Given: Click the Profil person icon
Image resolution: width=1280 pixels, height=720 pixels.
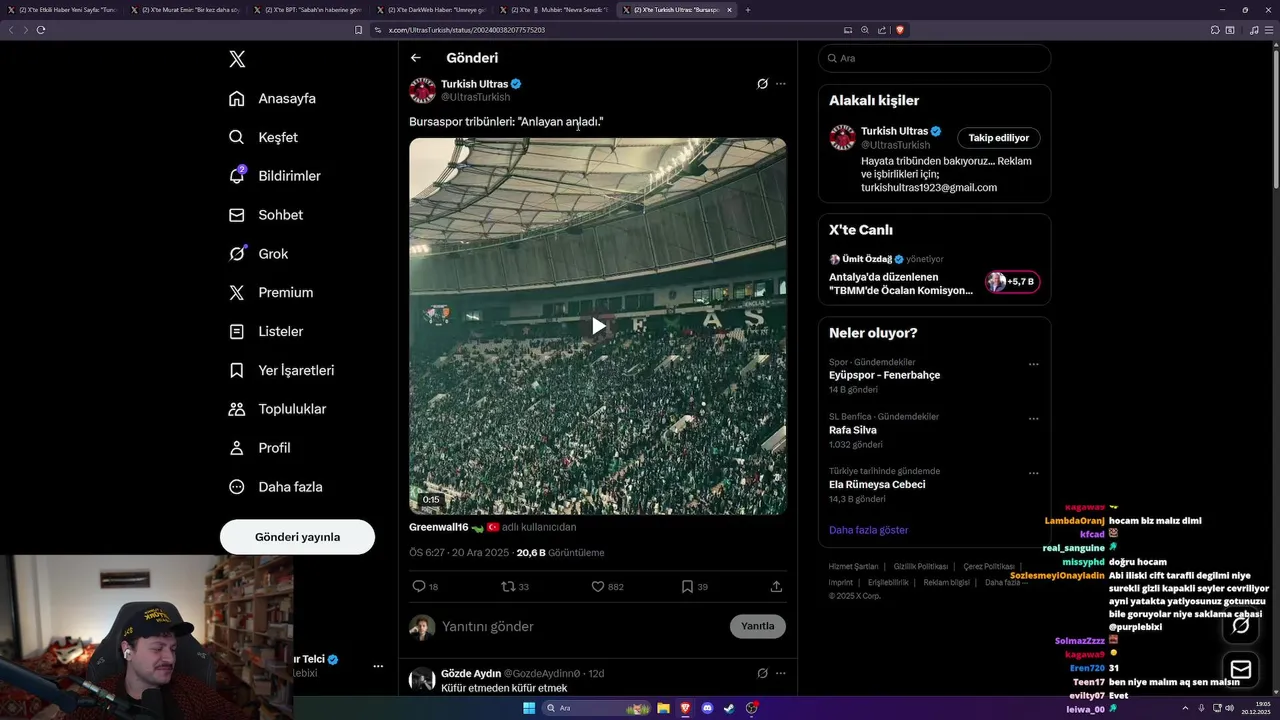Looking at the screenshot, I should coord(237,448).
